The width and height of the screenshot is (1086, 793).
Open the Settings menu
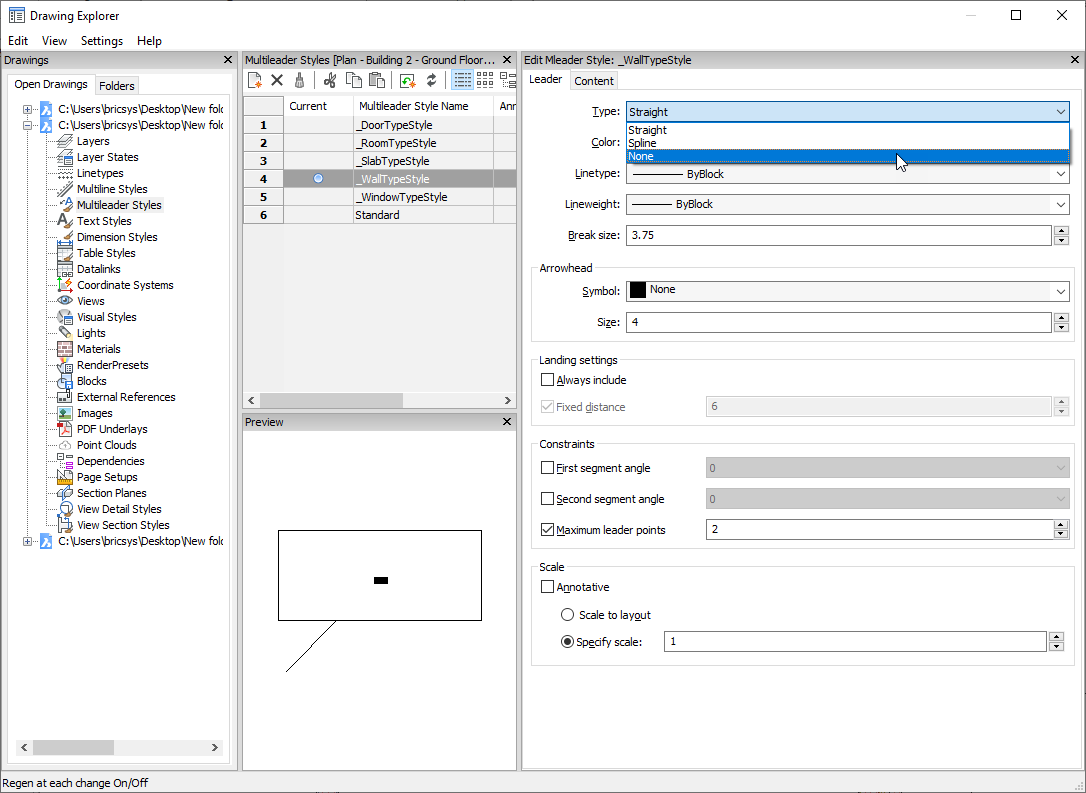tap(101, 41)
